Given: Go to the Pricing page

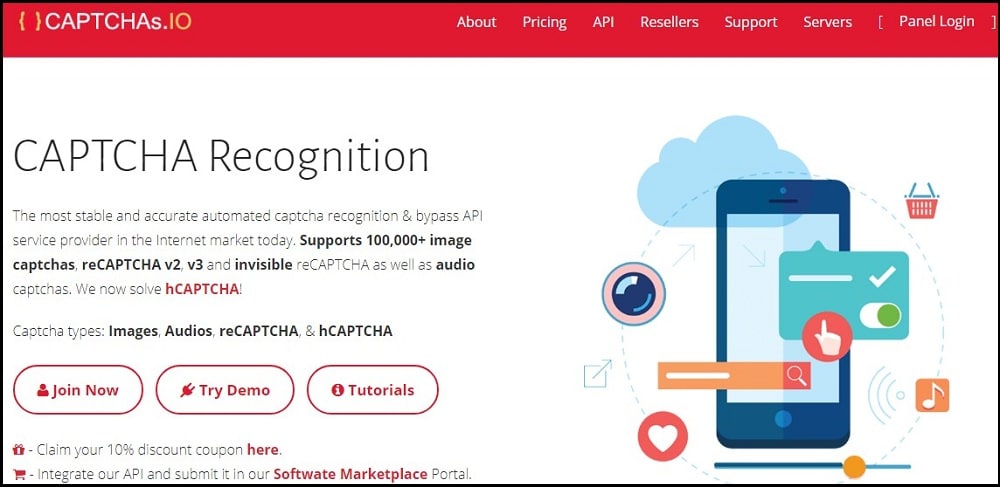Looking at the screenshot, I should (x=544, y=22).
